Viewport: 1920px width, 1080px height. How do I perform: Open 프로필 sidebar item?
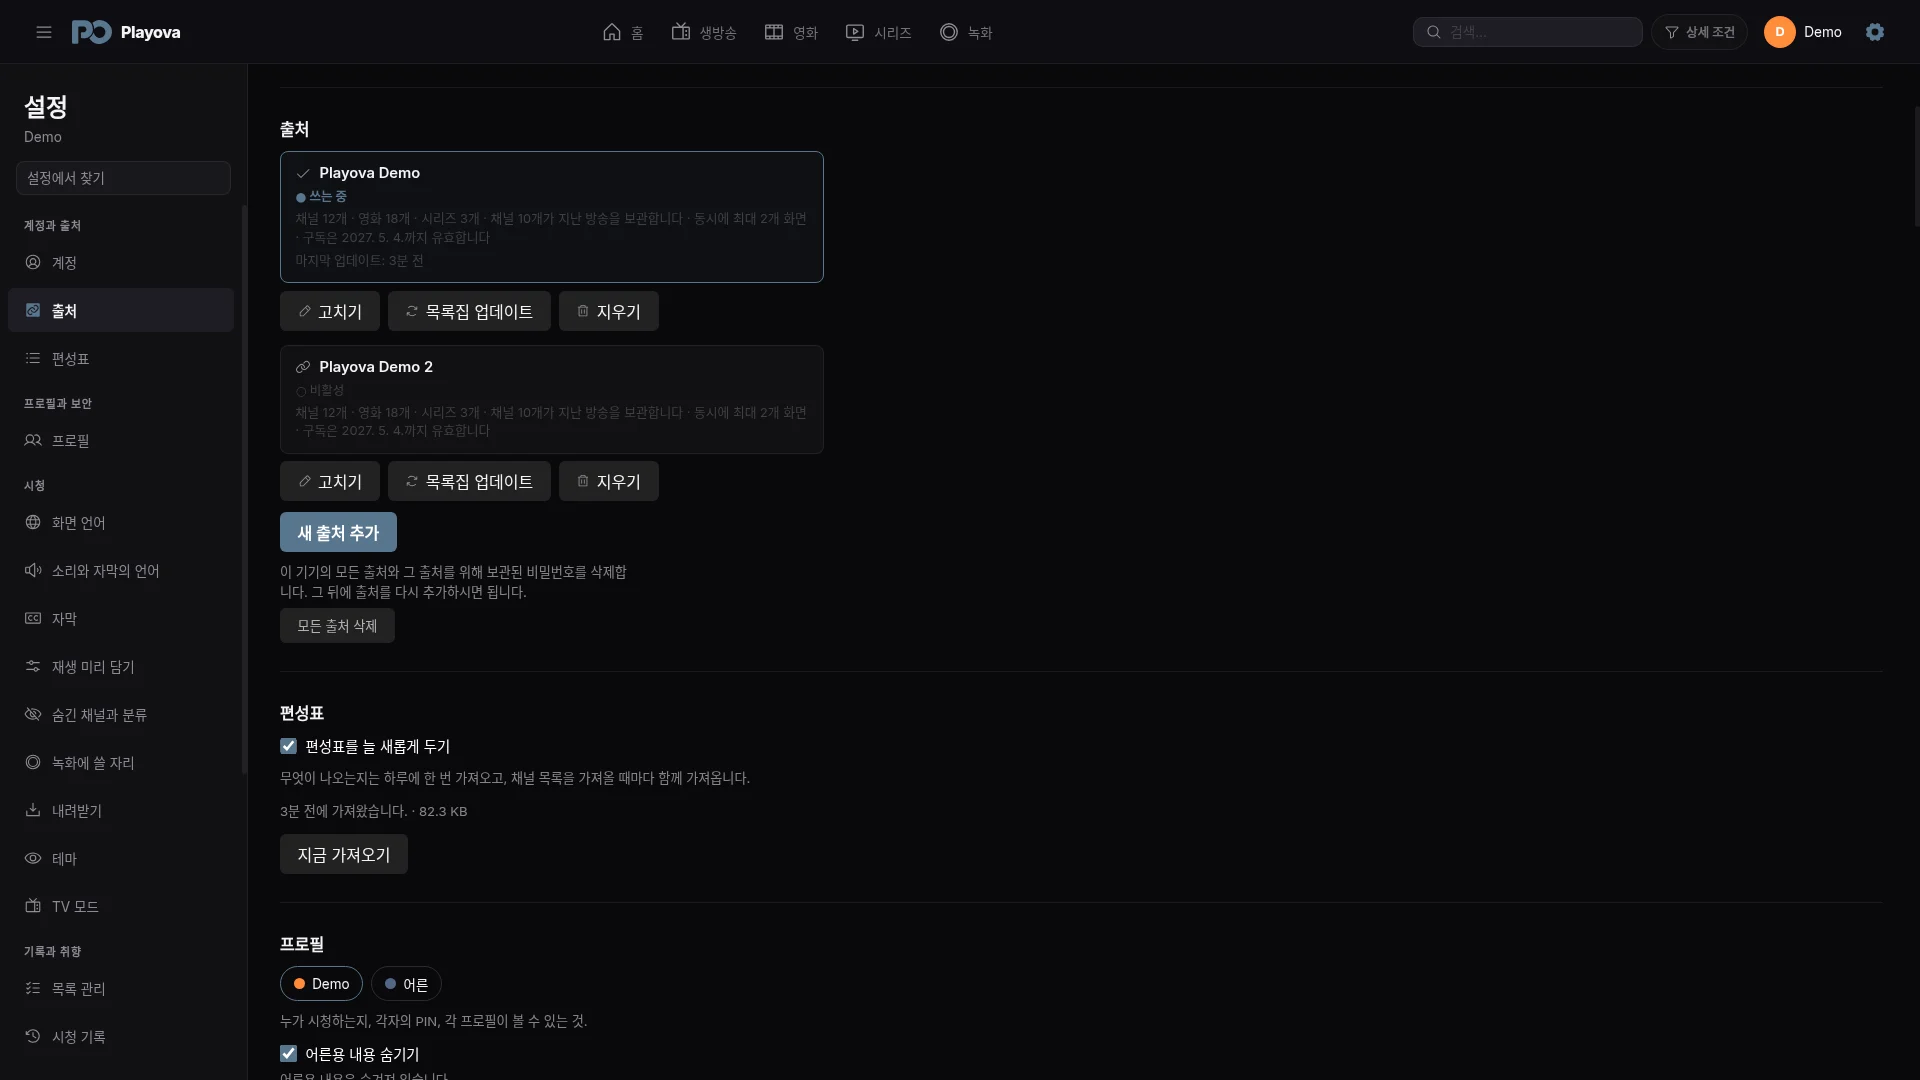[x=121, y=440]
